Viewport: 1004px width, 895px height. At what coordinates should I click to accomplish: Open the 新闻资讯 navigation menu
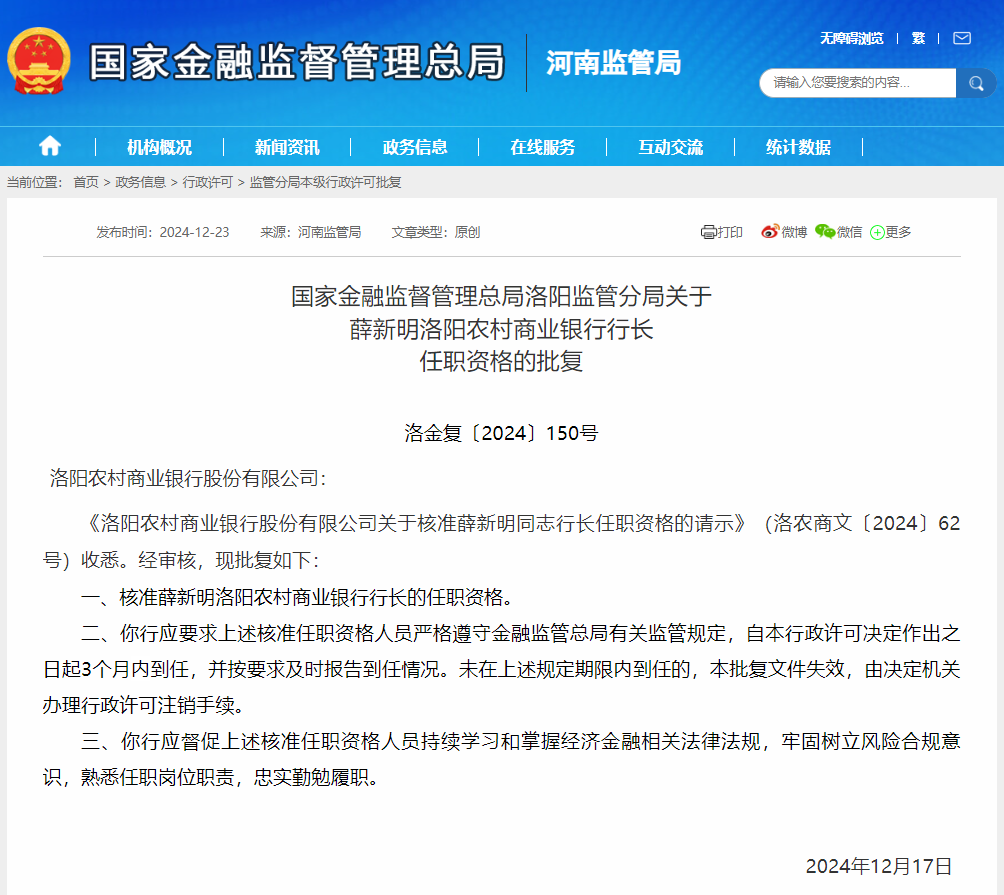(x=287, y=147)
